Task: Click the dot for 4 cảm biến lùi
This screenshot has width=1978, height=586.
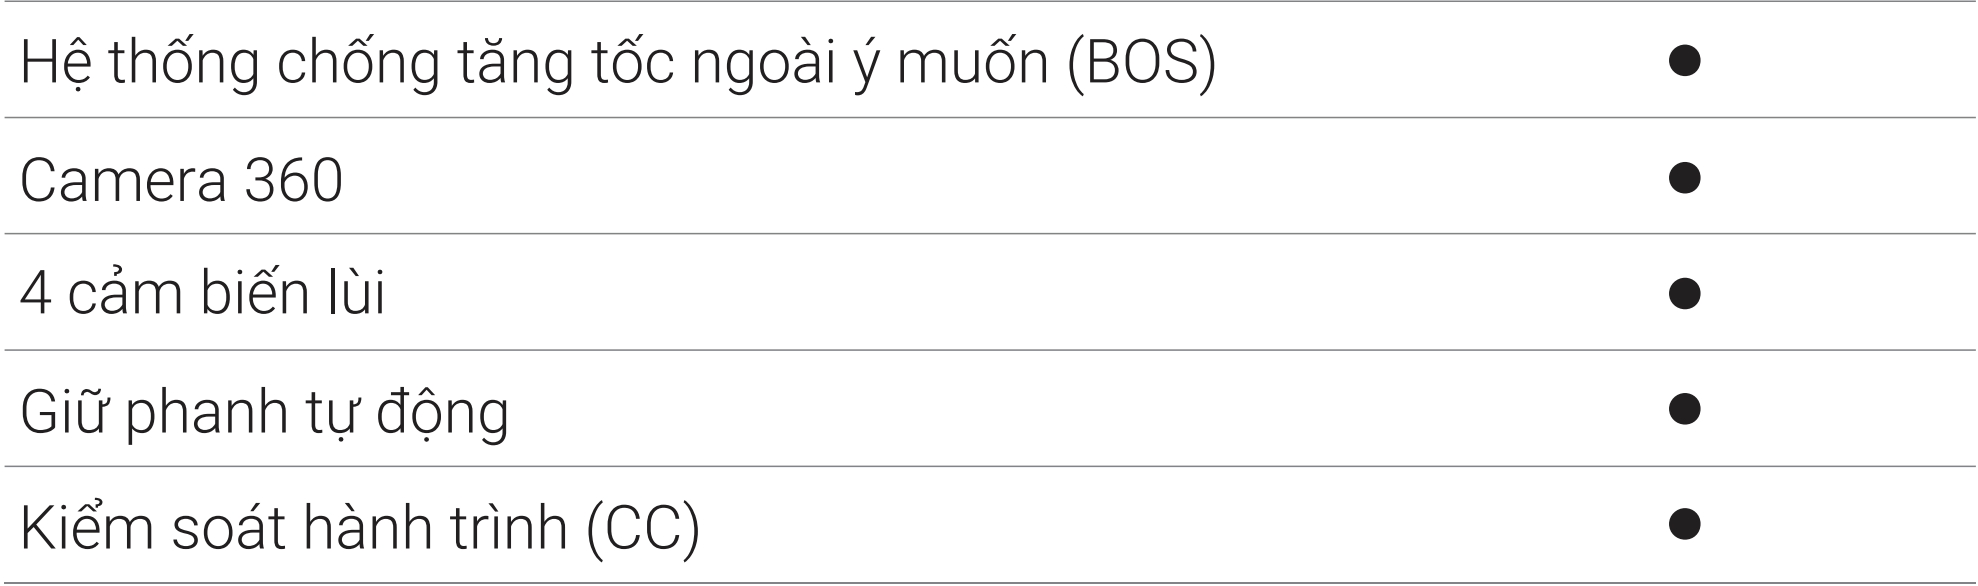Action: click(x=1685, y=294)
